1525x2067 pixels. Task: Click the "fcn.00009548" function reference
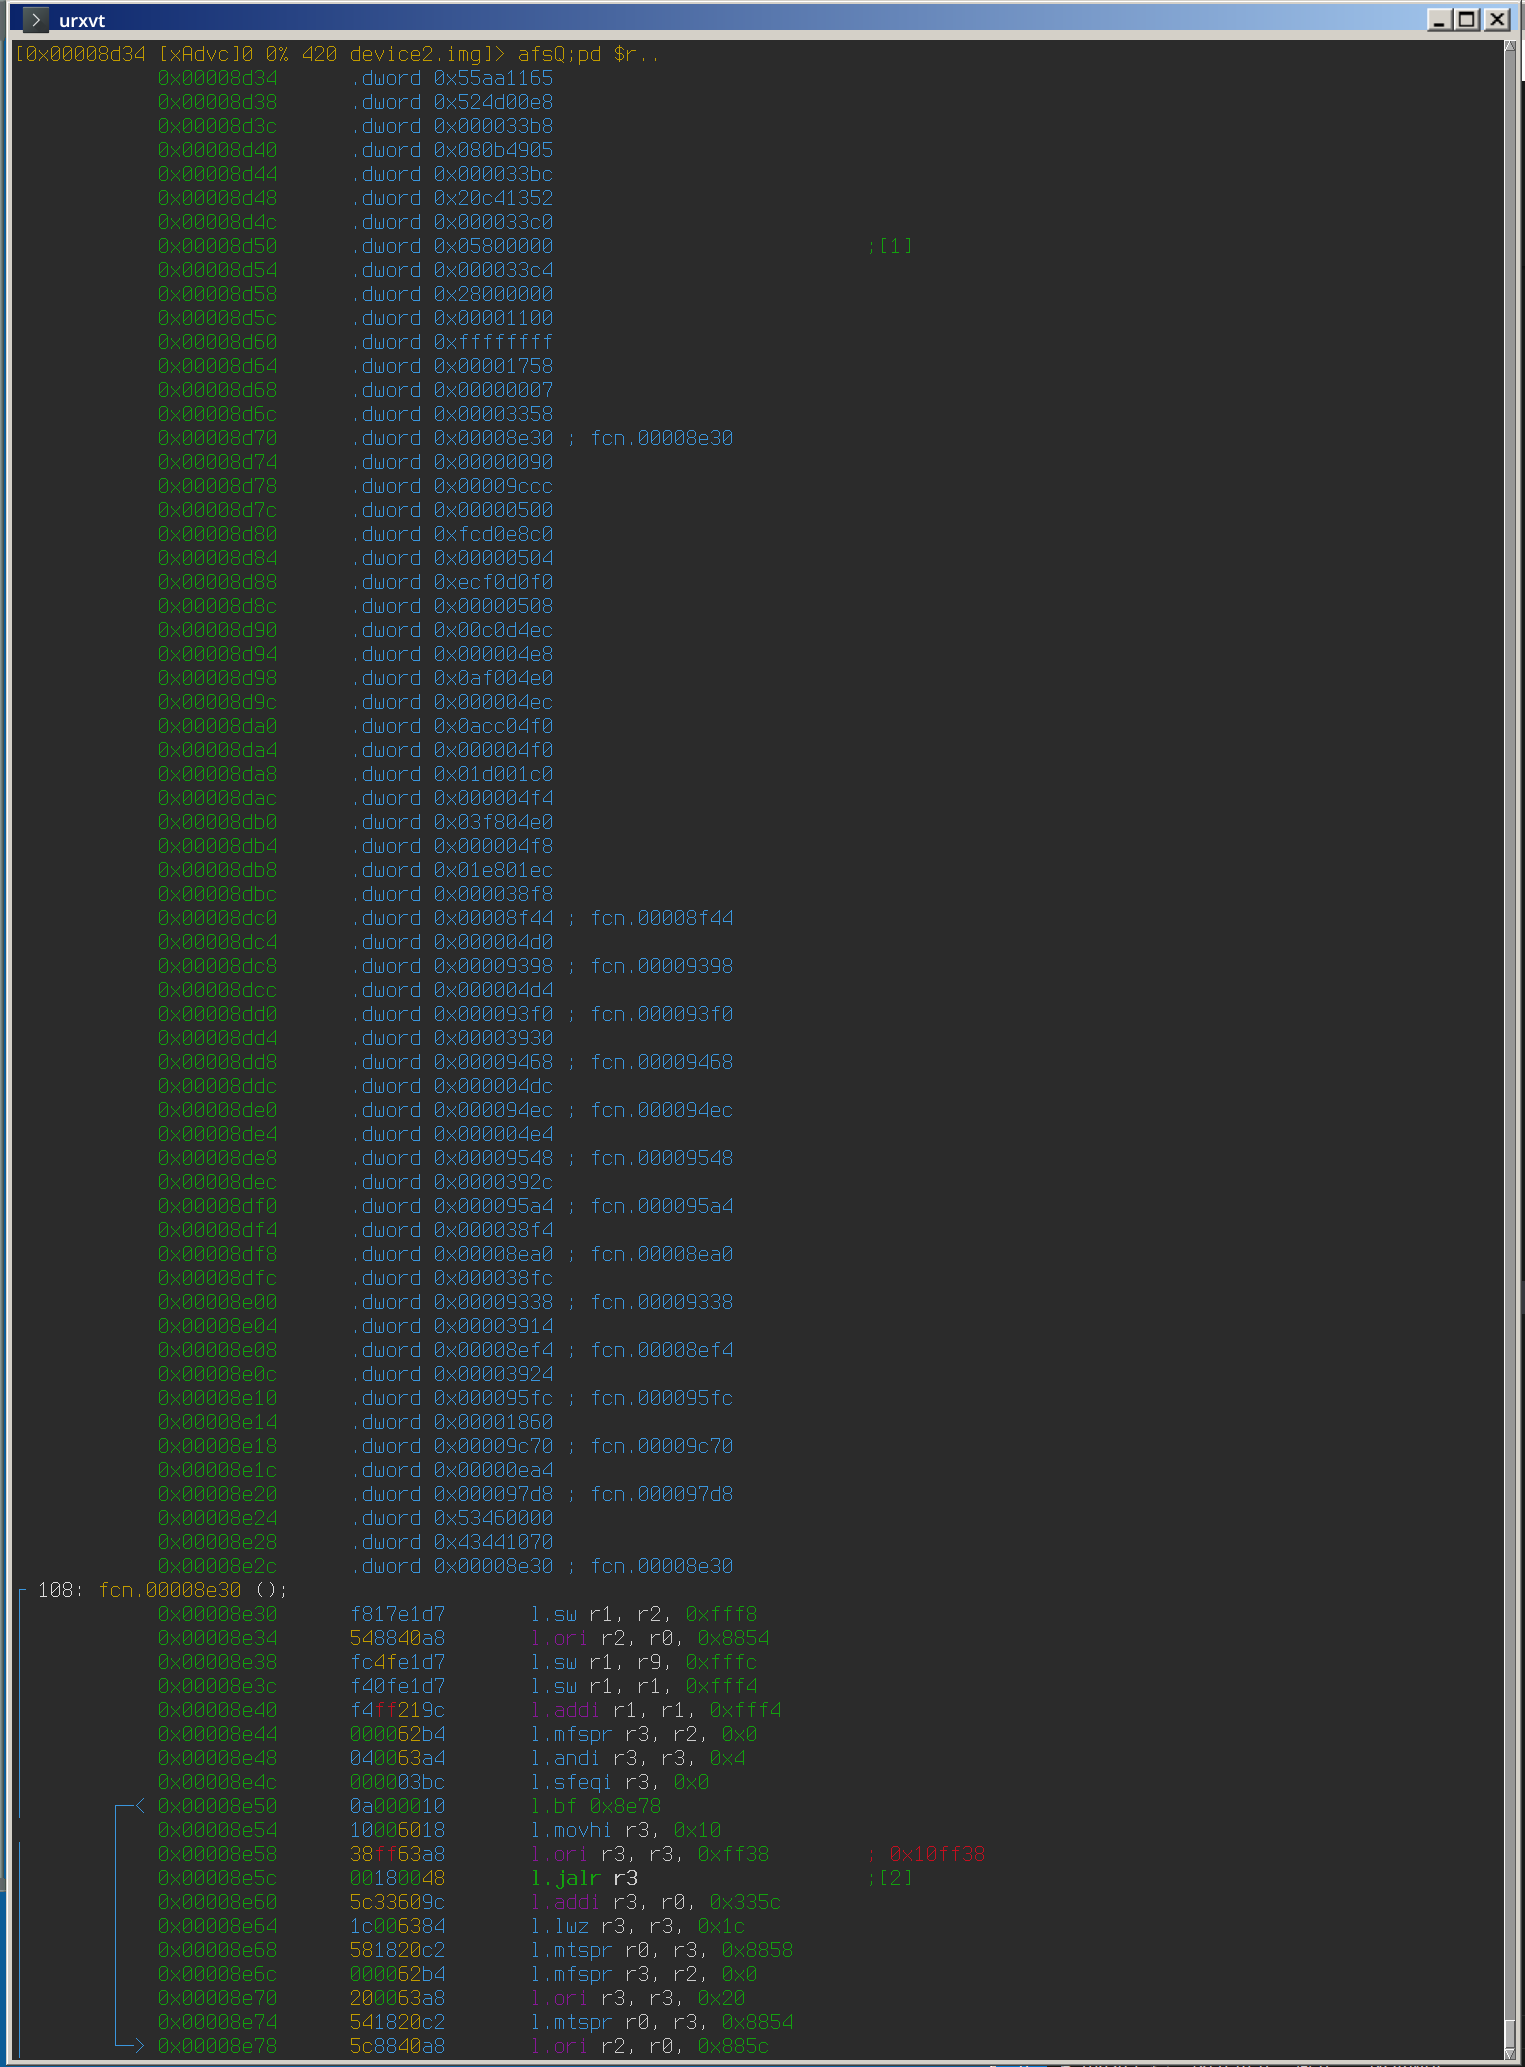click(x=662, y=1158)
